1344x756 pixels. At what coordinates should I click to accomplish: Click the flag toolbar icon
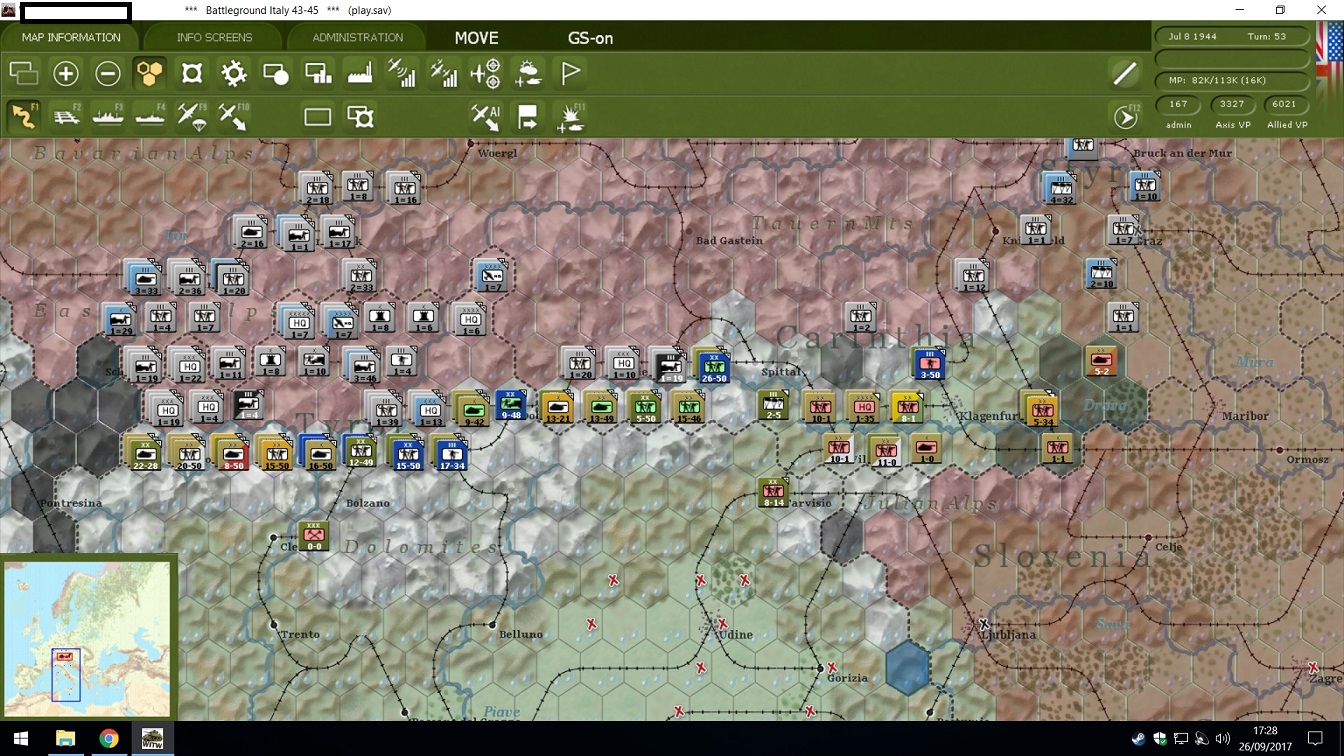click(570, 73)
